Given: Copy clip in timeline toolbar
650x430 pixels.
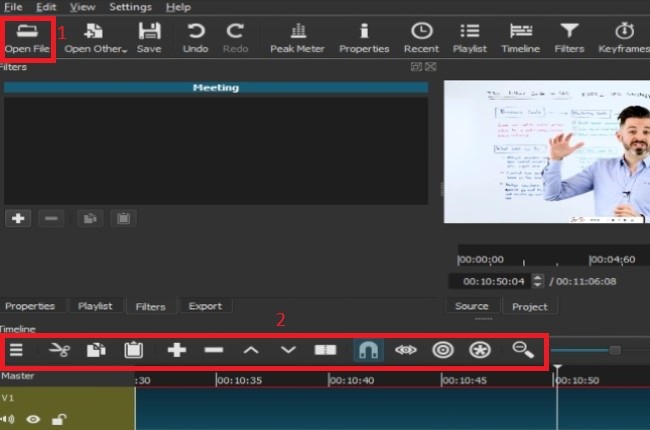Looking at the screenshot, I should pos(96,350).
